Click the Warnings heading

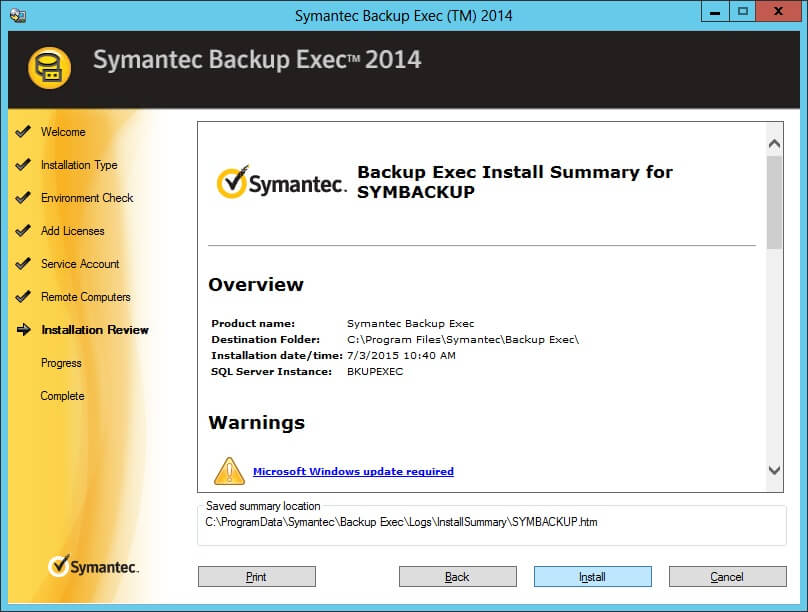[x=257, y=422]
